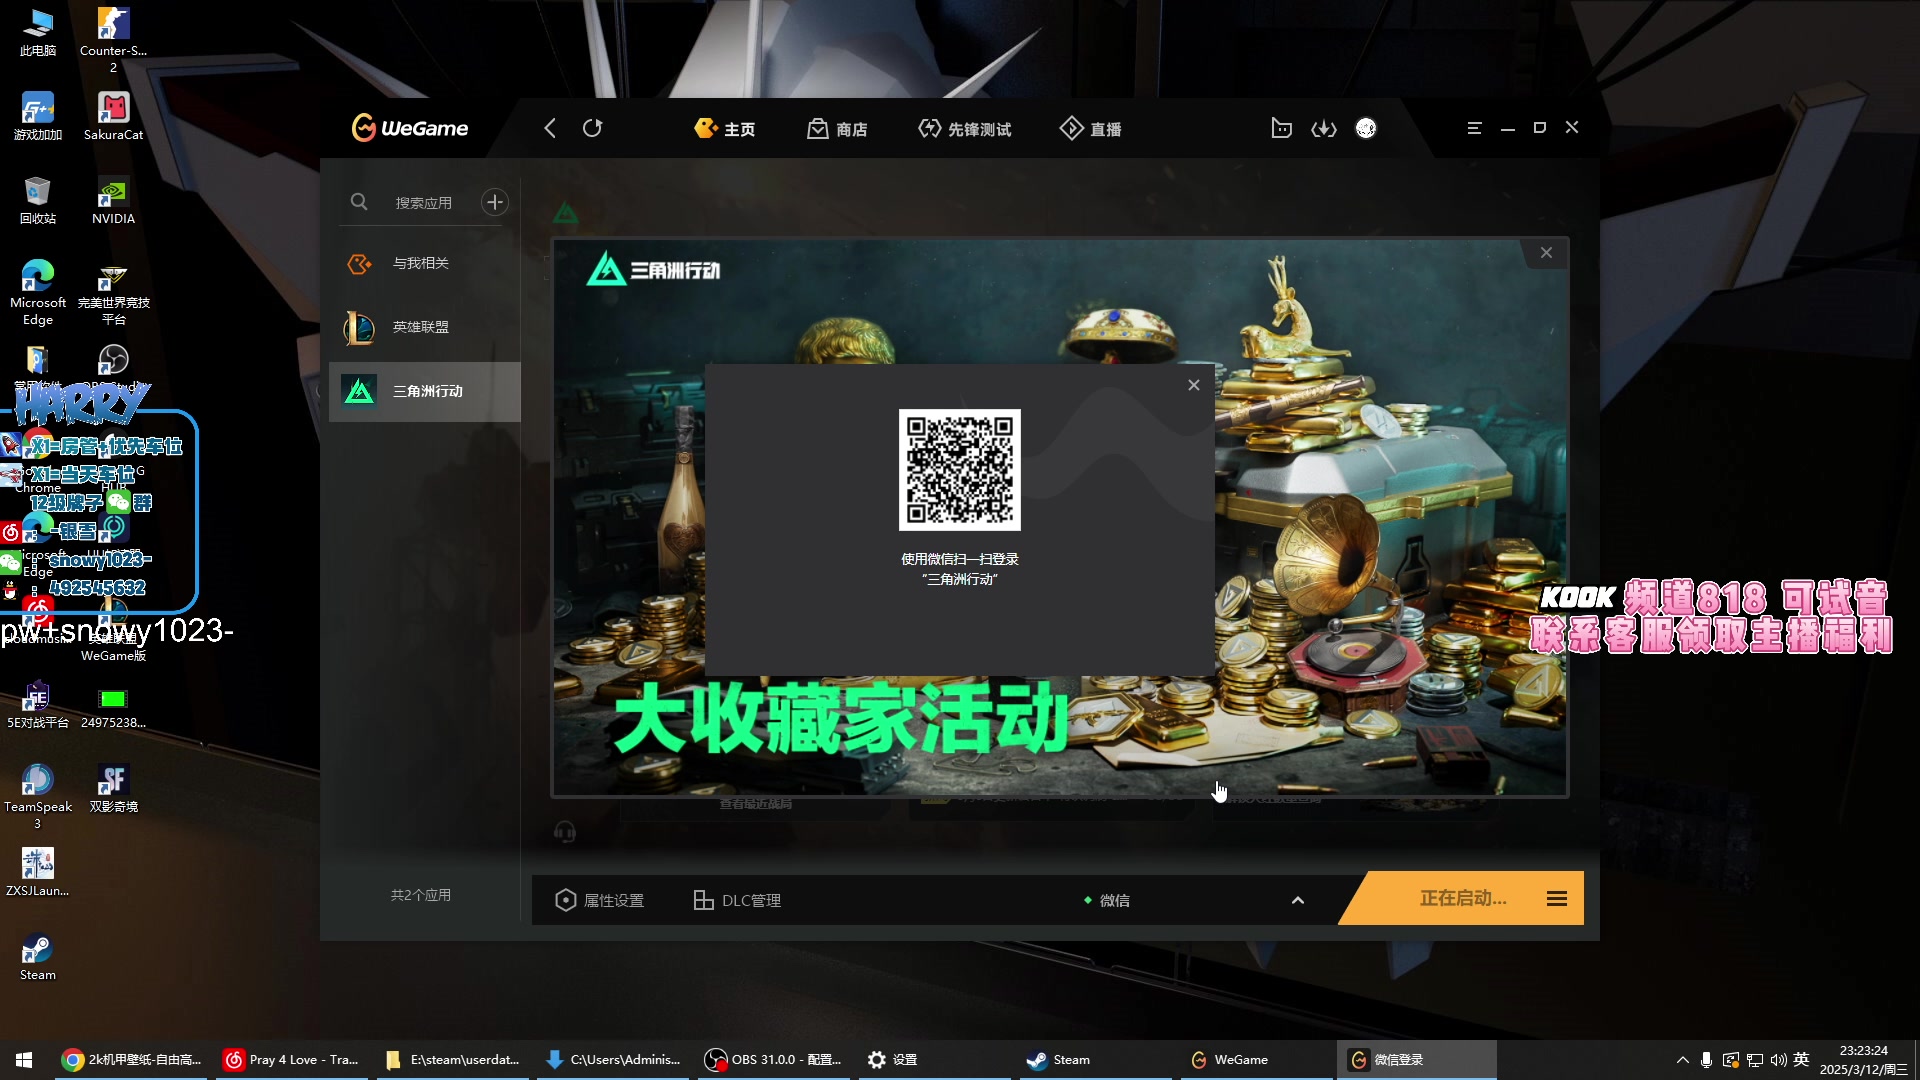Open the WeGame hamburger menu
The width and height of the screenshot is (1920, 1080).
click(x=1474, y=128)
